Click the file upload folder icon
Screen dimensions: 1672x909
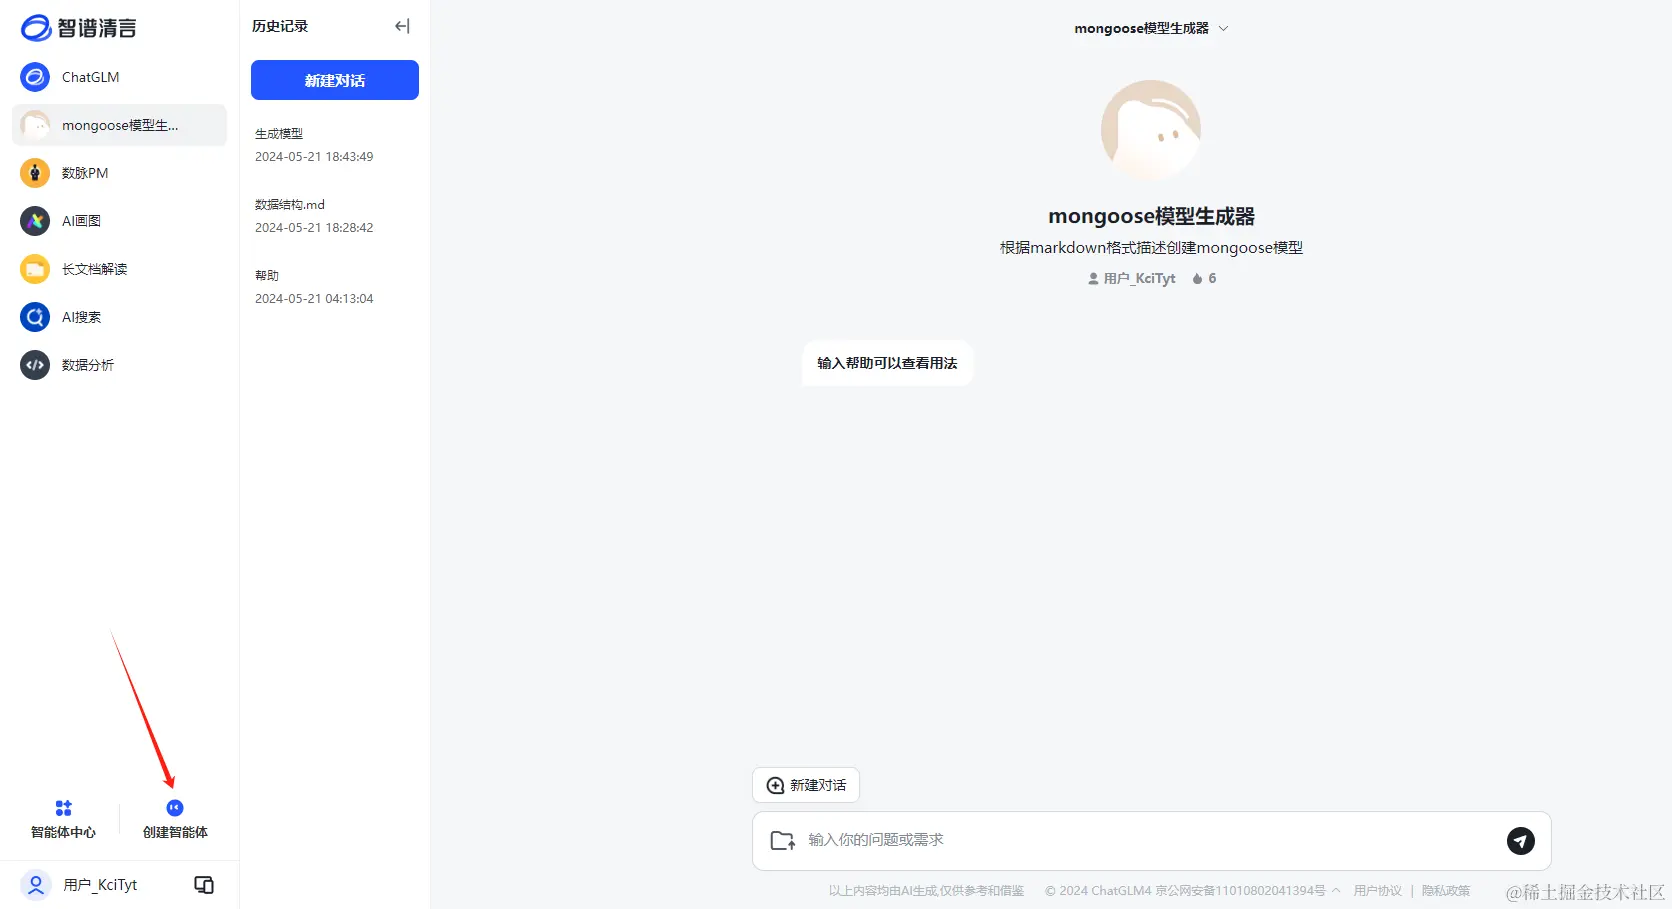click(x=783, y=841)
